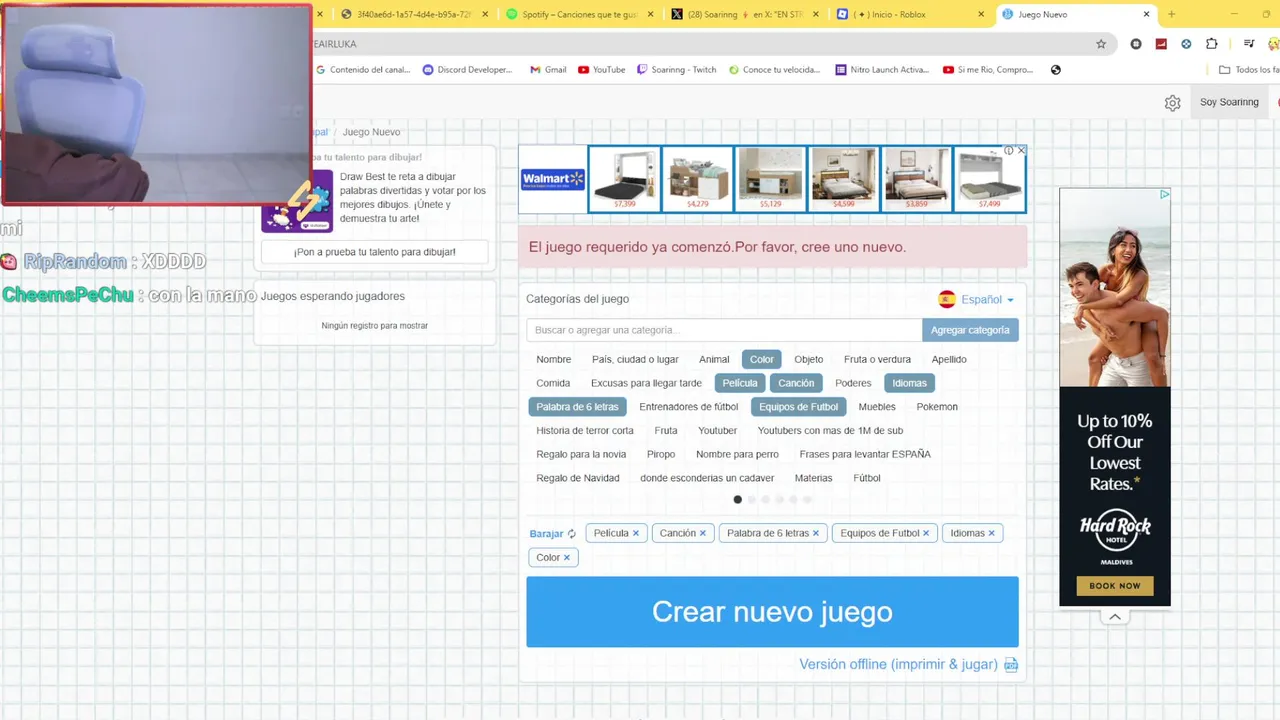Open the browser extensions puzzle icon
Image resolution: width=1280 pixels, height=720 pixels.
click(1211, 44)
